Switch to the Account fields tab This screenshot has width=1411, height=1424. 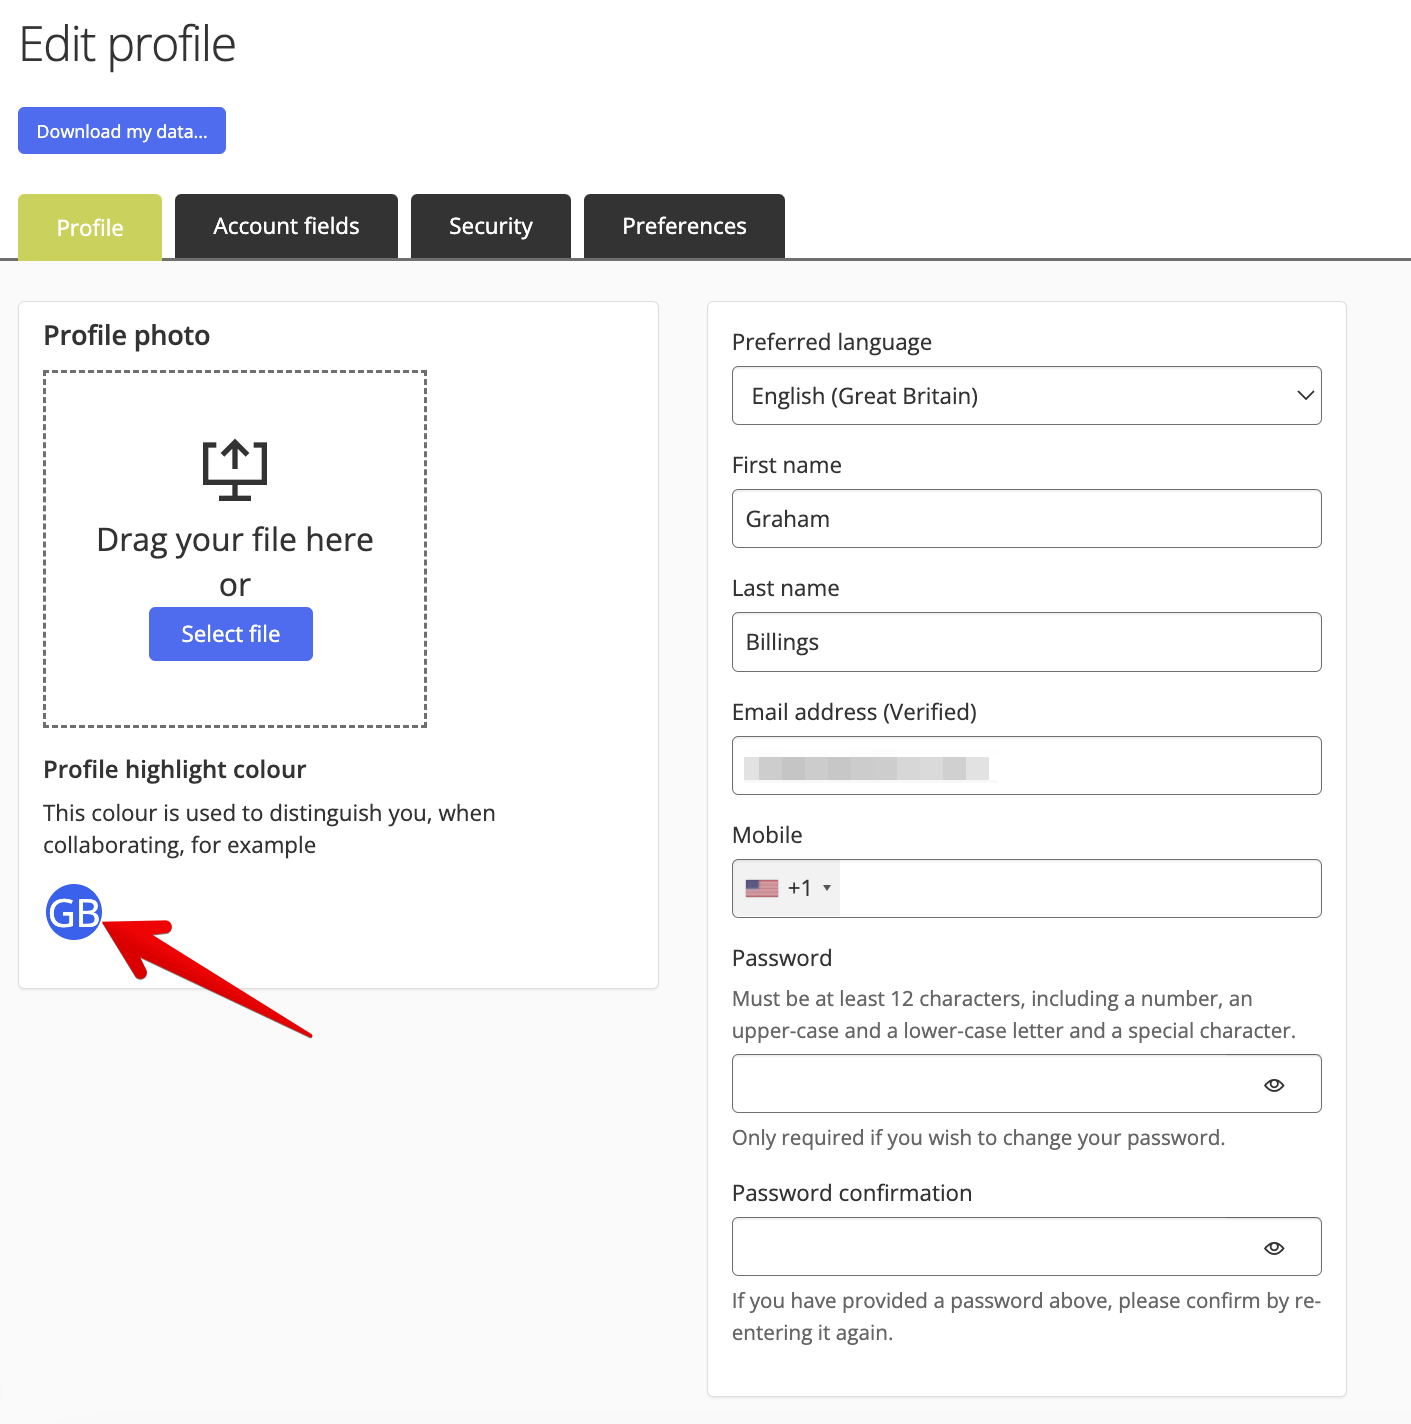tap(286, 226)
